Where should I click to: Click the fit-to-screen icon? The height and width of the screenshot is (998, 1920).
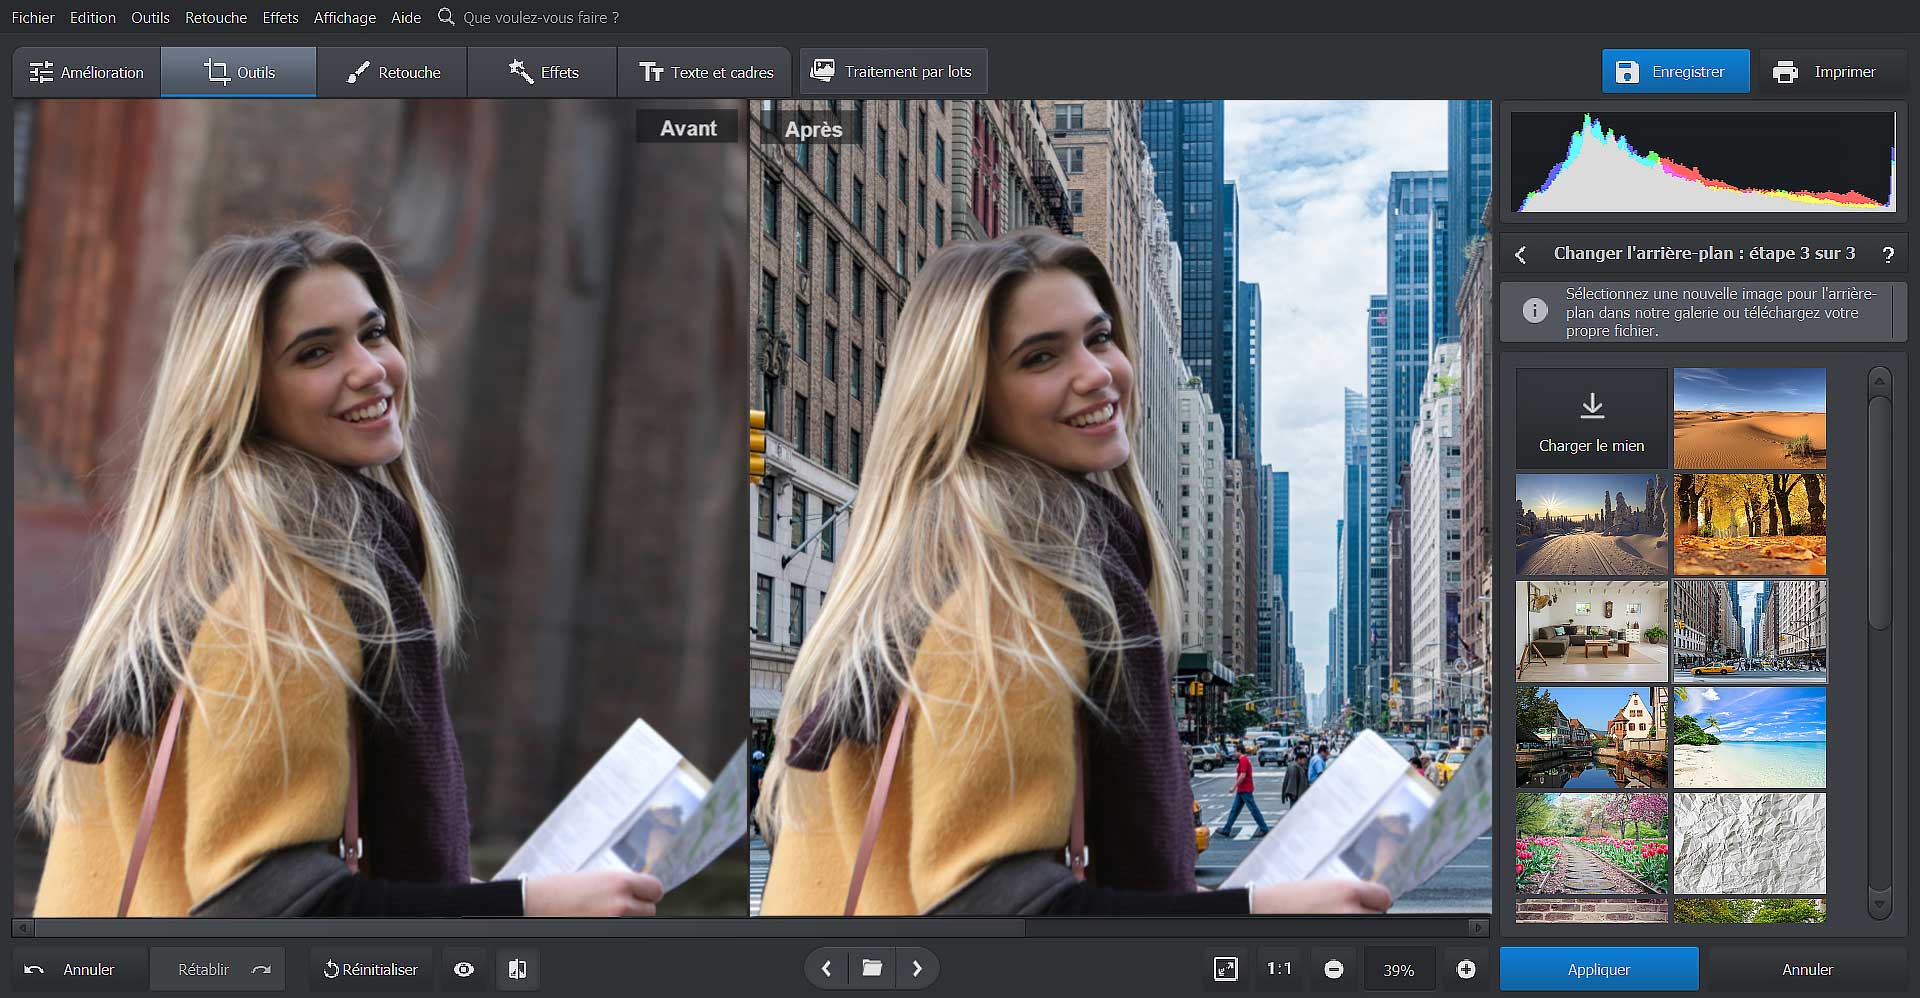[1225, 969]
